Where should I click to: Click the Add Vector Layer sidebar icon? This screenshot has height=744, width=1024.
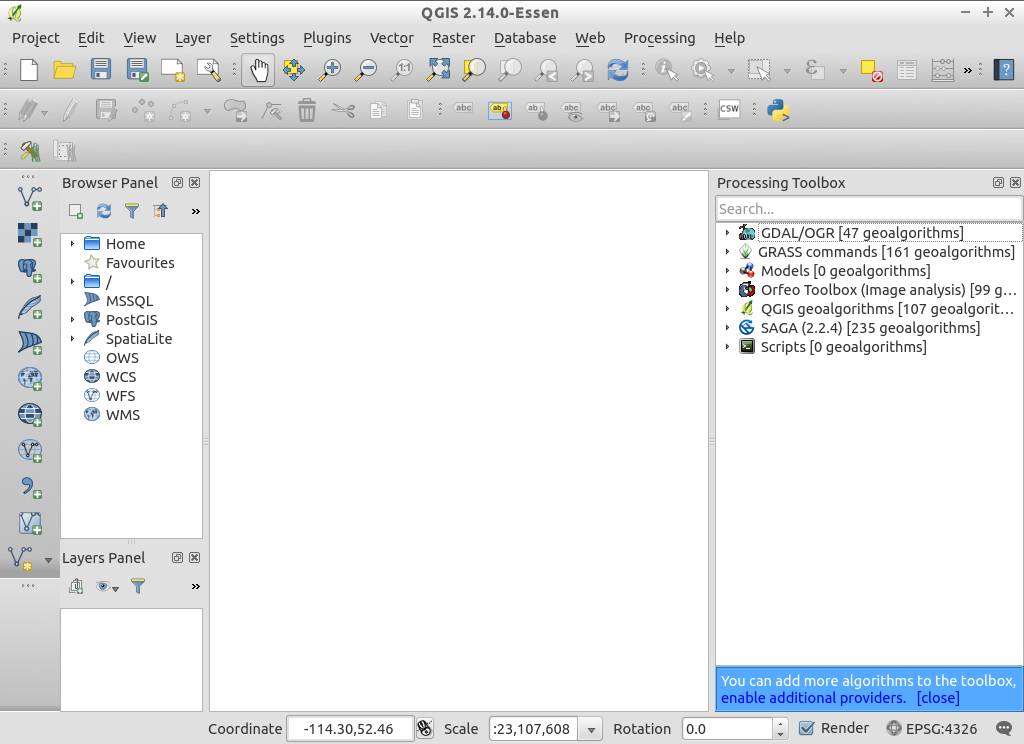(x=30, y=198)
